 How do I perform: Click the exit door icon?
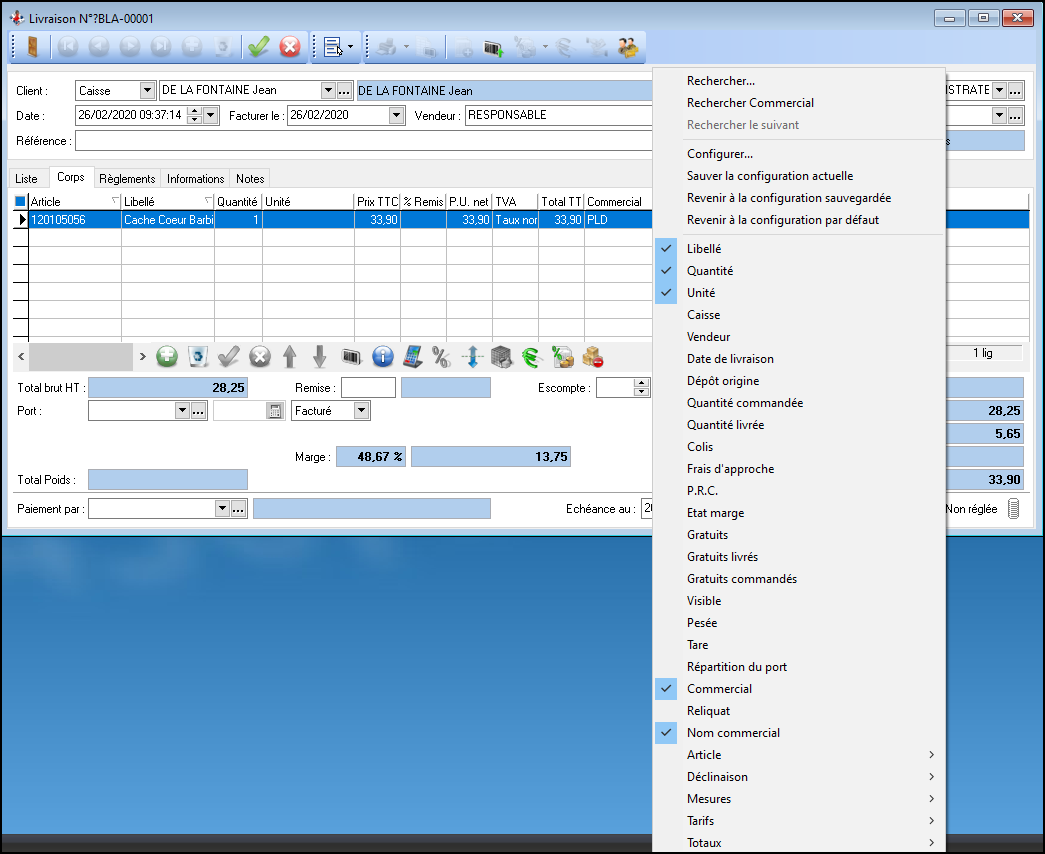tap(33, 47)
